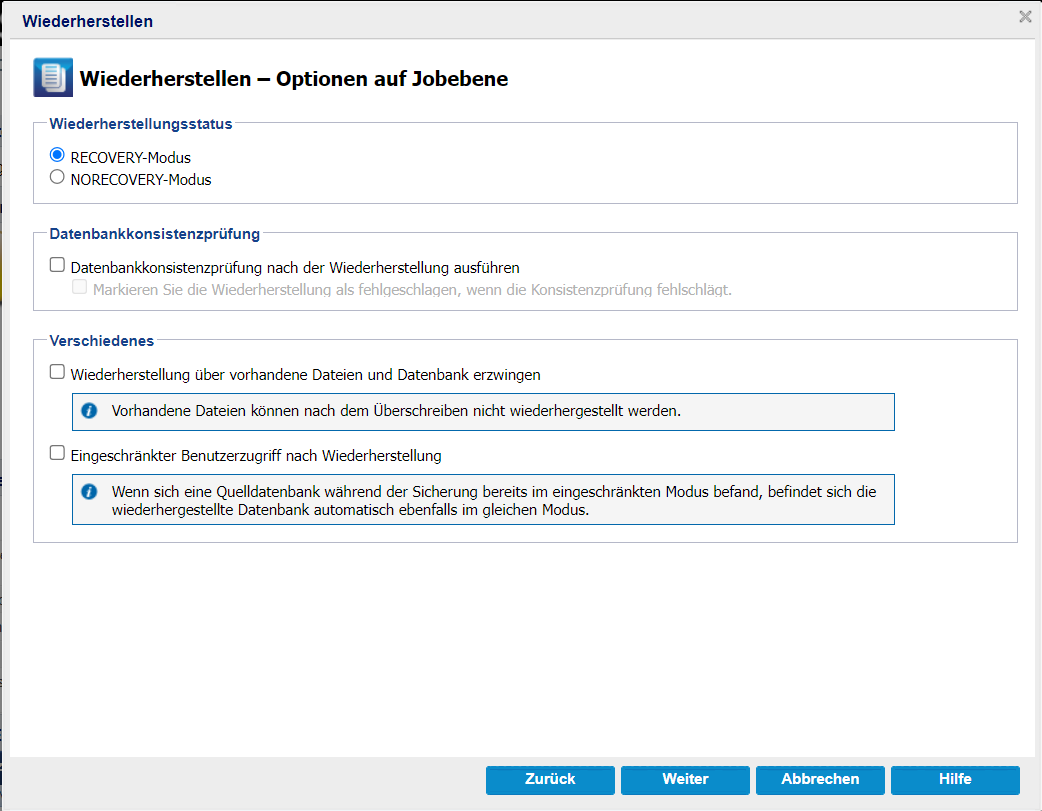Click the 'Optionen auf Jobebene' heading
Screen dimensions: 1042x811
coord(294,79)
